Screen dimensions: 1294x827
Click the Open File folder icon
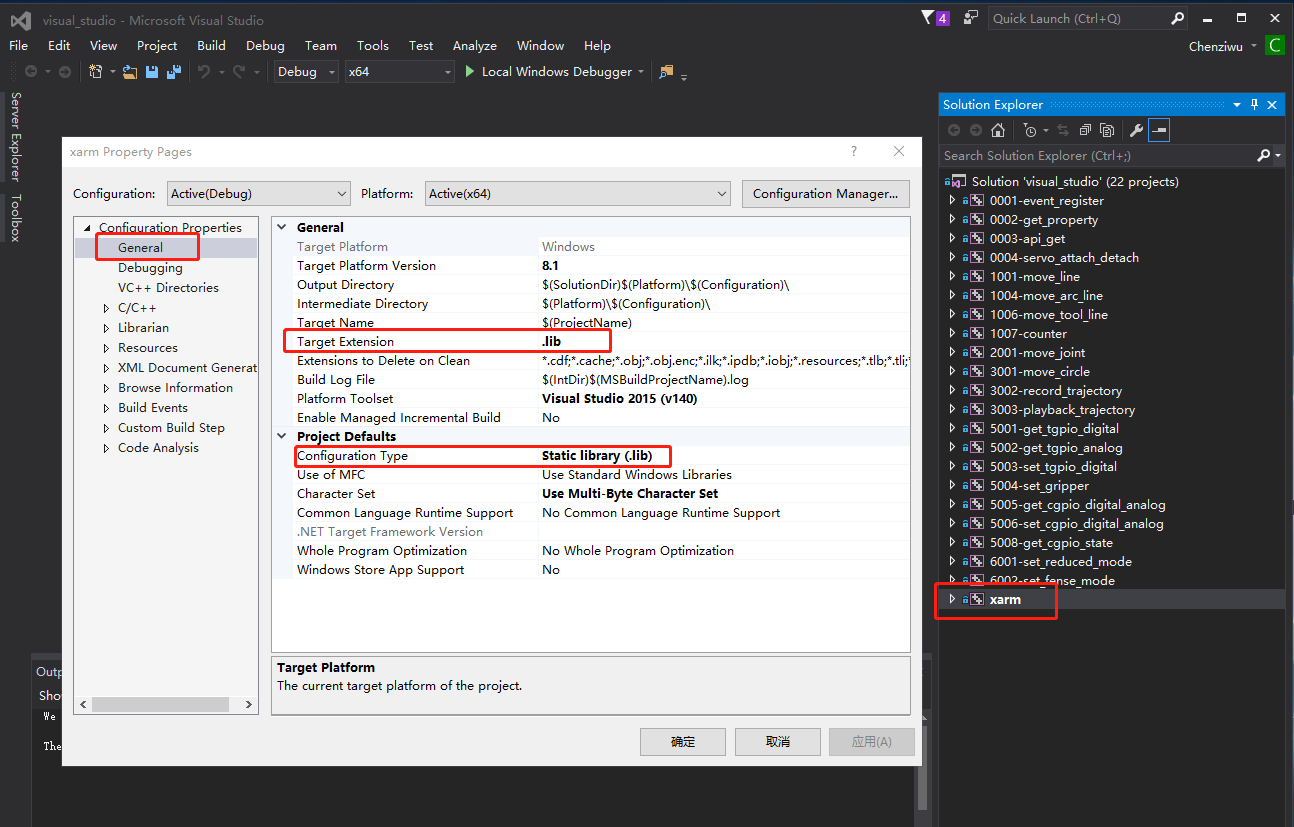130,72
